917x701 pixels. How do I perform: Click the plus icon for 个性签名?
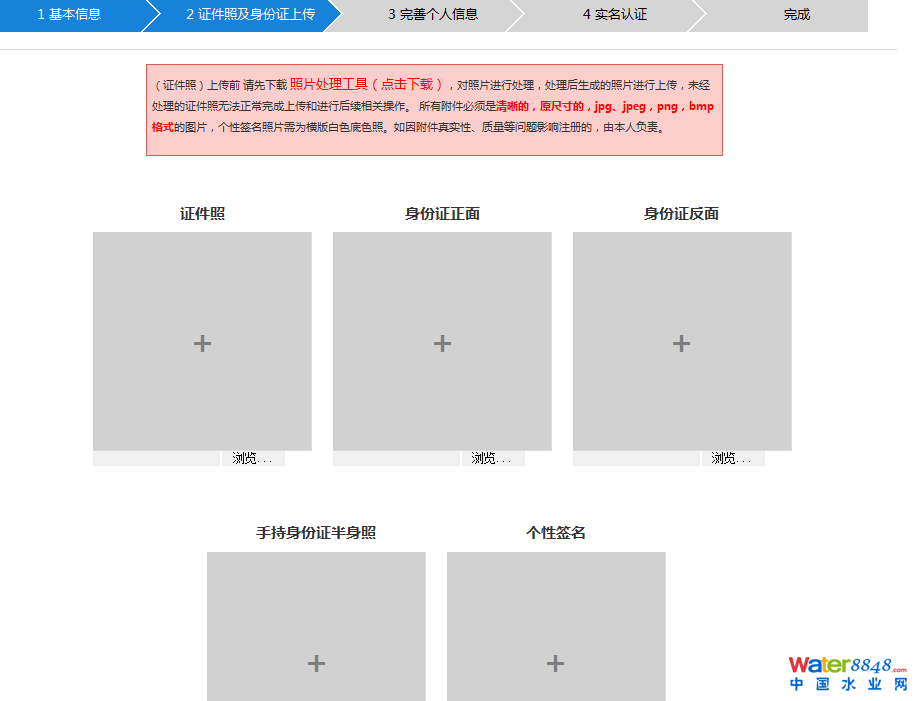coord(555,663)
